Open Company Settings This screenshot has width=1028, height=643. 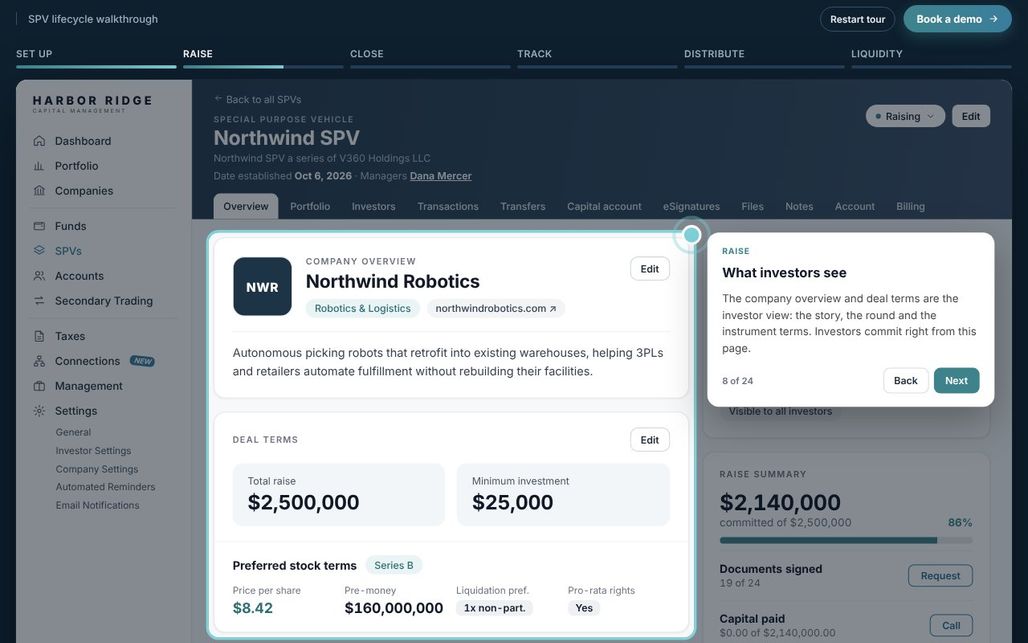click(97, 469)
